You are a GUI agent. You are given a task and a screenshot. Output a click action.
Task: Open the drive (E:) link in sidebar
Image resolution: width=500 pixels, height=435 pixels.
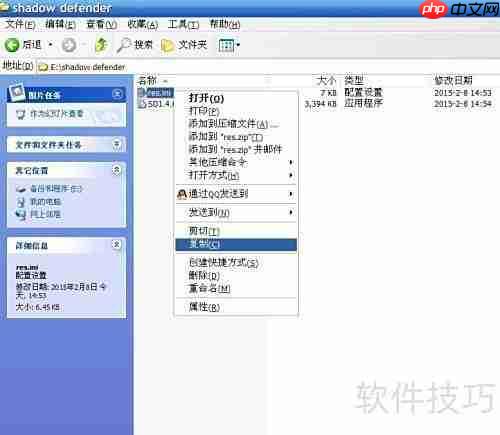coord(56,189)
